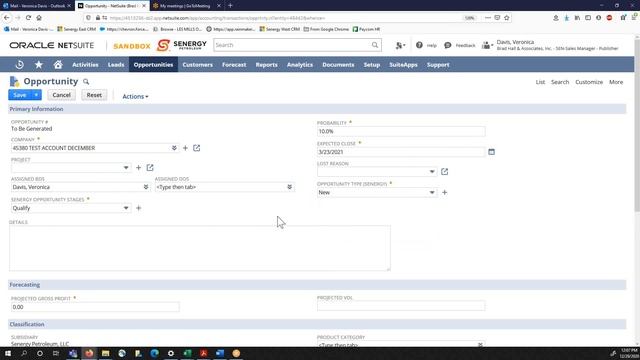Open the Search link at top right

(x=560, y=82)
